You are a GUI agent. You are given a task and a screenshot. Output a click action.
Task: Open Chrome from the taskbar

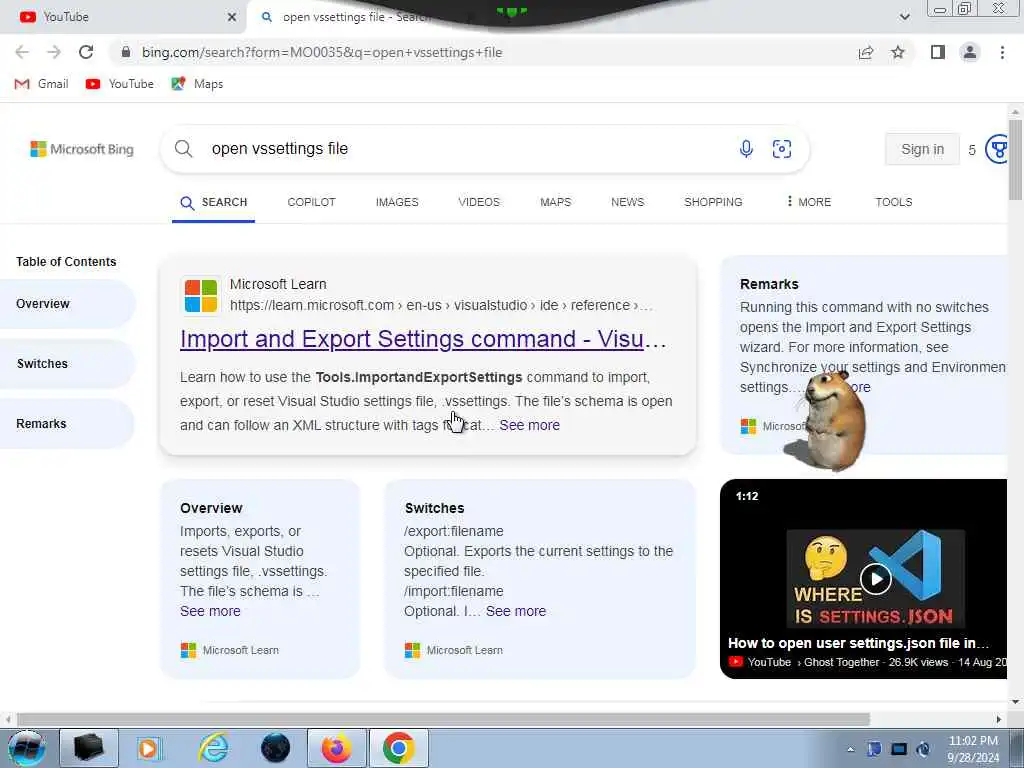(399, 748)
